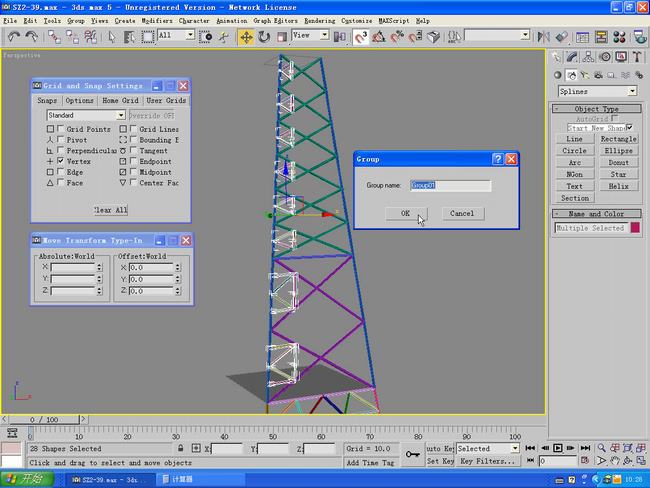Image resolution: width=650 pixels, height=488 pixels.
Task: Click the Zoom magnifier viewport icon
Action: [x=601, y=448]
